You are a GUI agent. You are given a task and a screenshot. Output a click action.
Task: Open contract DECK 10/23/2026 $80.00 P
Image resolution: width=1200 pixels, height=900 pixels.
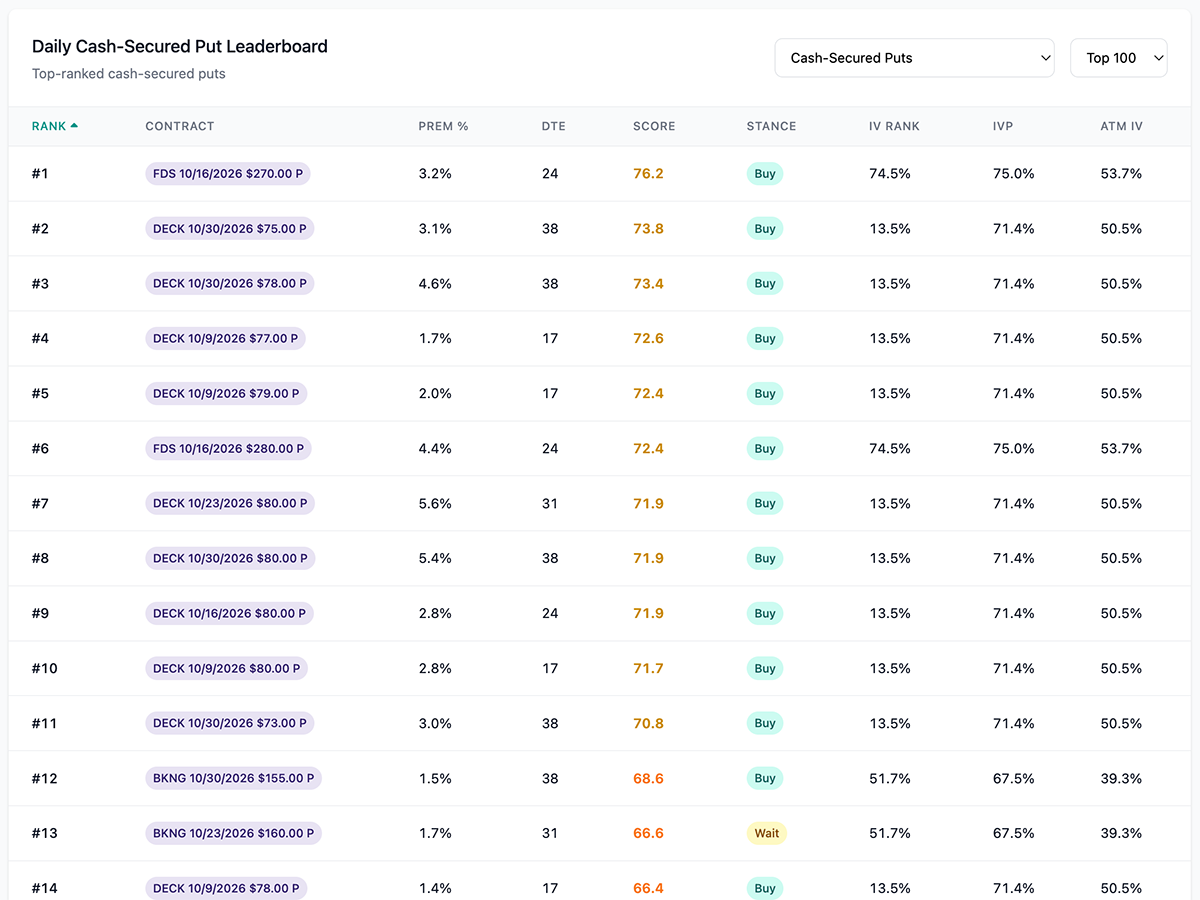click(x=230, y=504)
